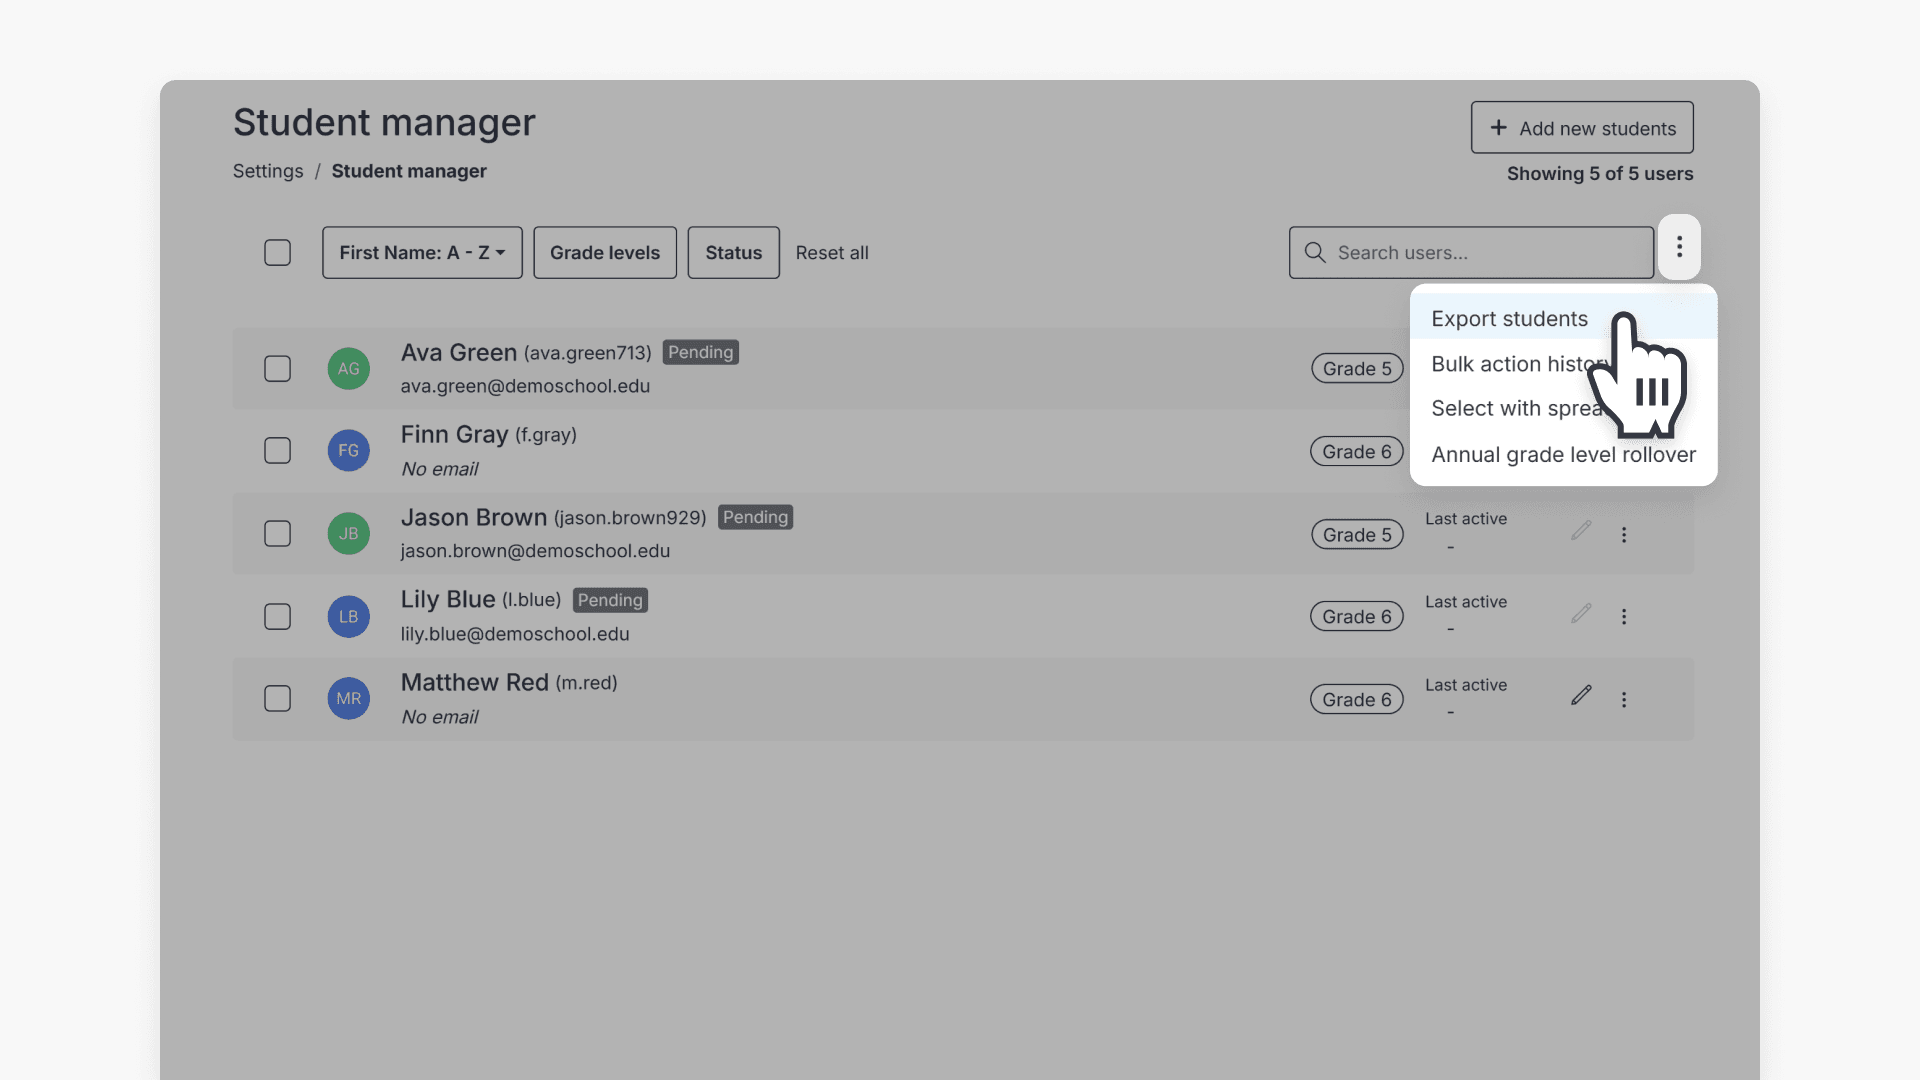Open Matthew Red's row actions menu
Viewport: 1920px width, 1080px height.
click(1624, 699)
